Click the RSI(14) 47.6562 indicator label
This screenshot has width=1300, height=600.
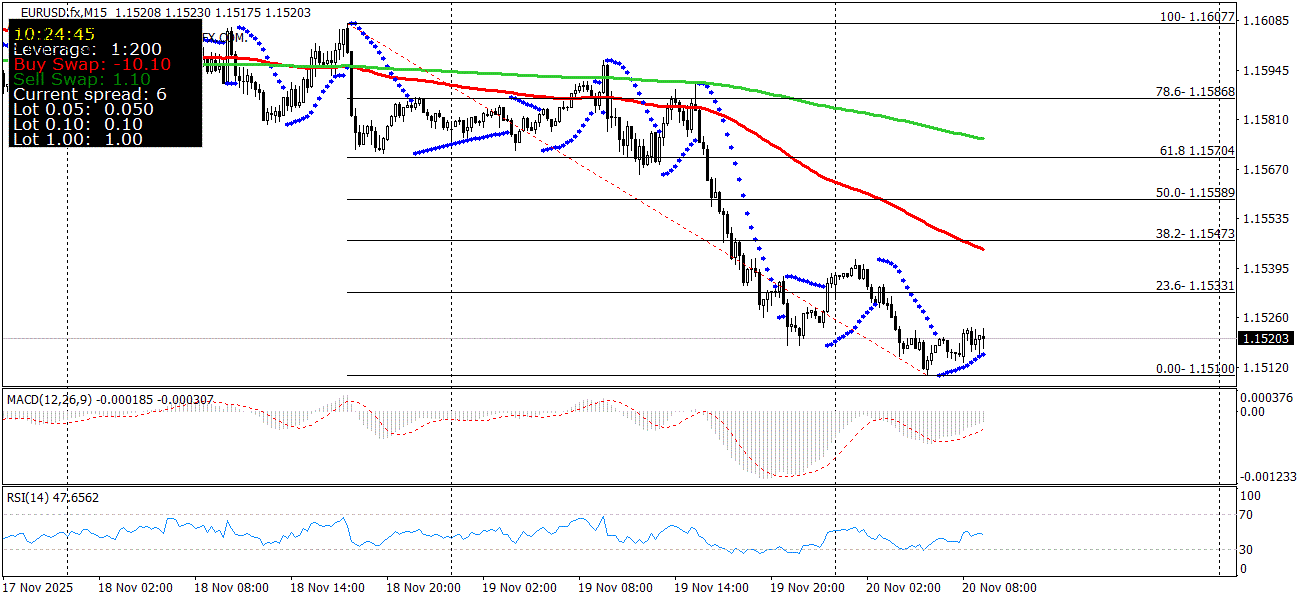click(x=52, y=497)
